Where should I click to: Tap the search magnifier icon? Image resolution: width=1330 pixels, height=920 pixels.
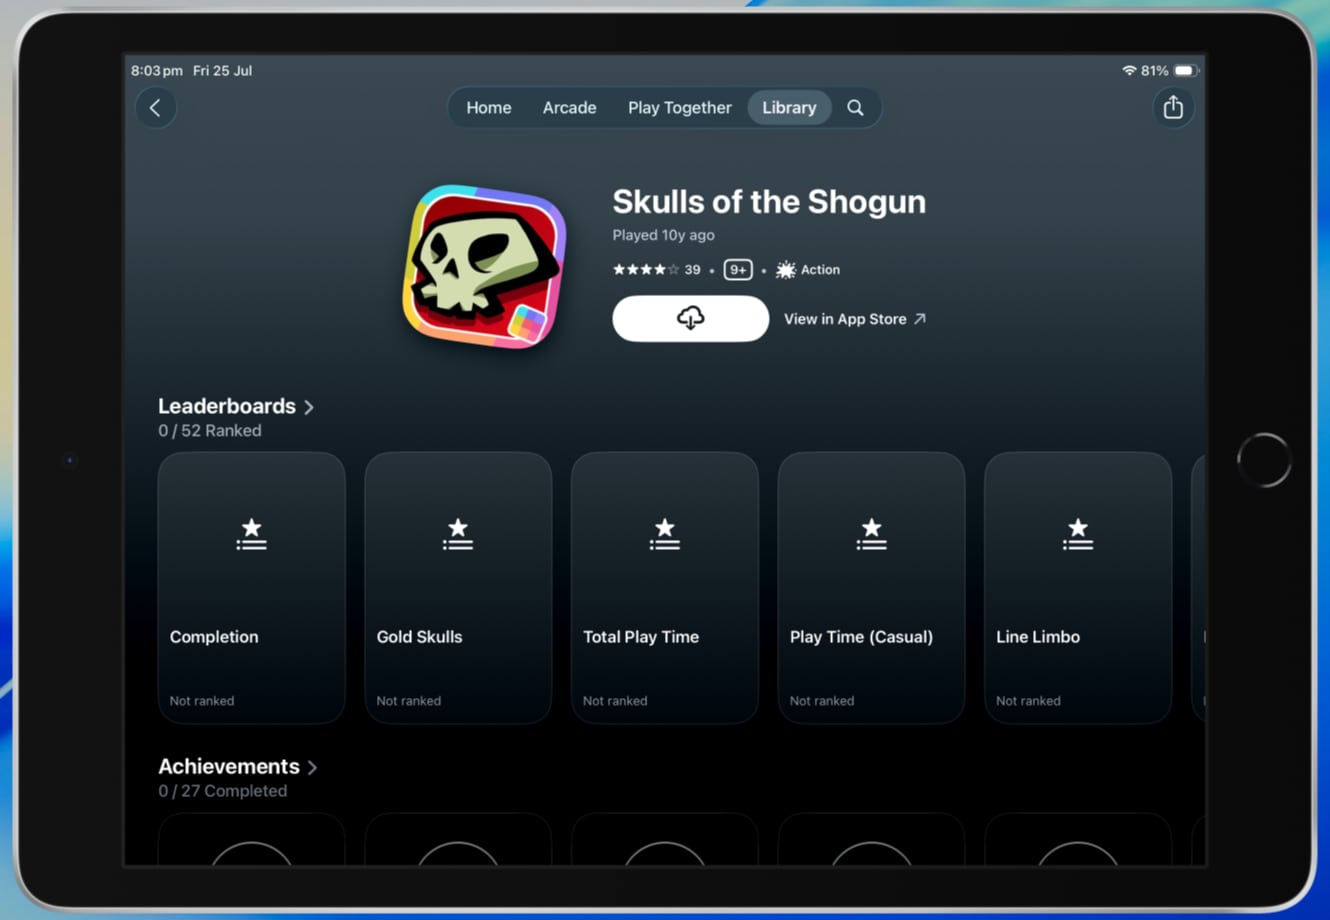tap(855, 108)
